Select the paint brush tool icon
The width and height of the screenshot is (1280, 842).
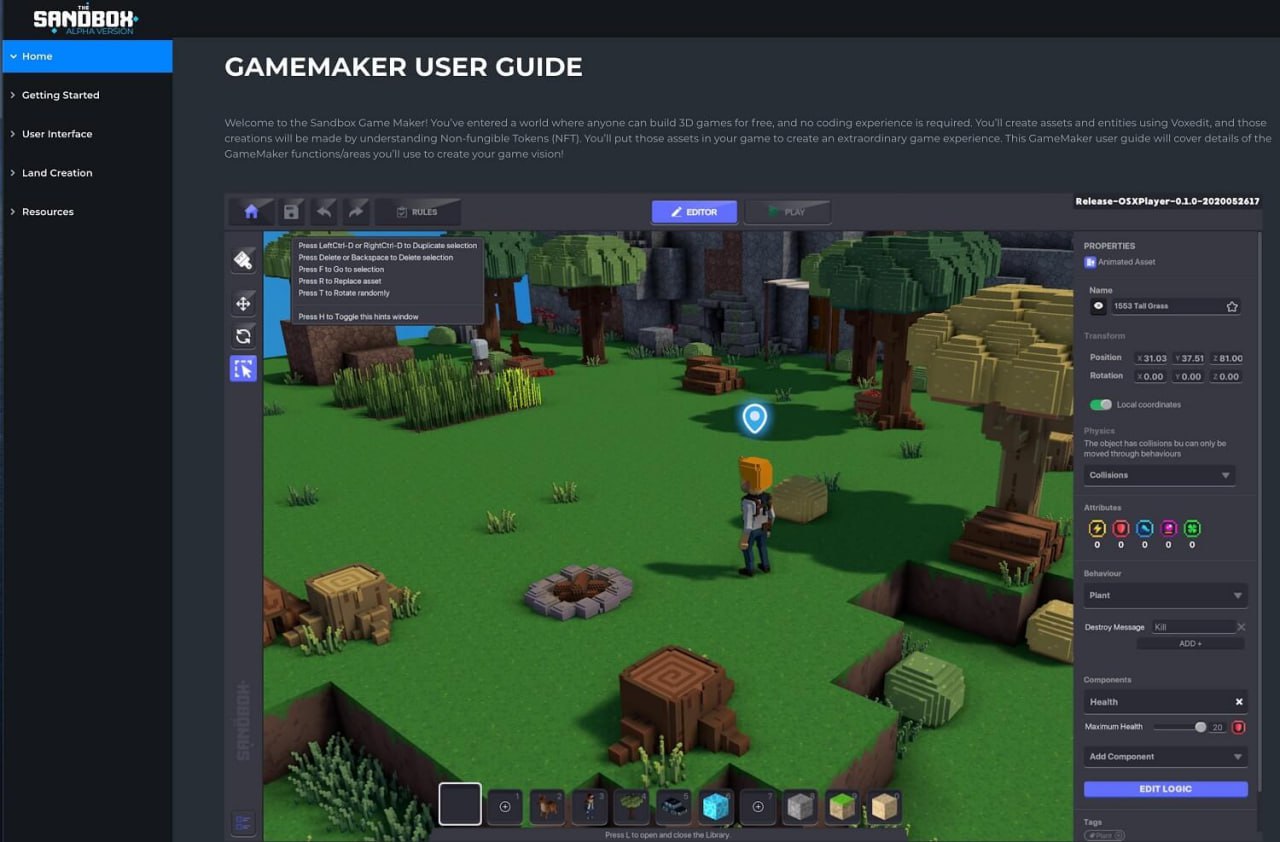243,260
